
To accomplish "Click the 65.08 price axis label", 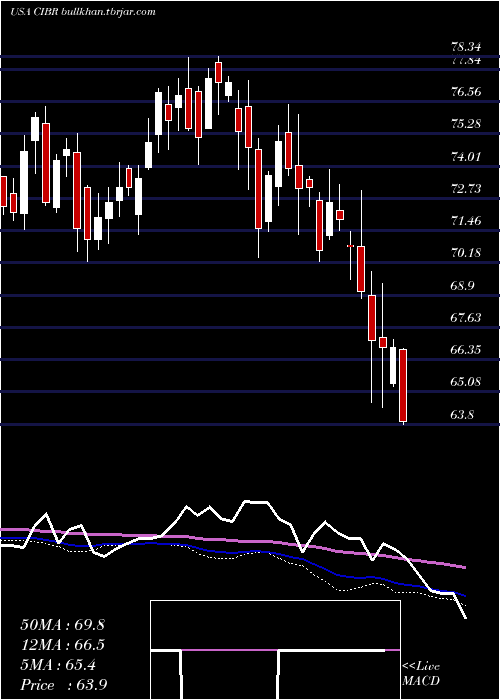I will [466, 382].
